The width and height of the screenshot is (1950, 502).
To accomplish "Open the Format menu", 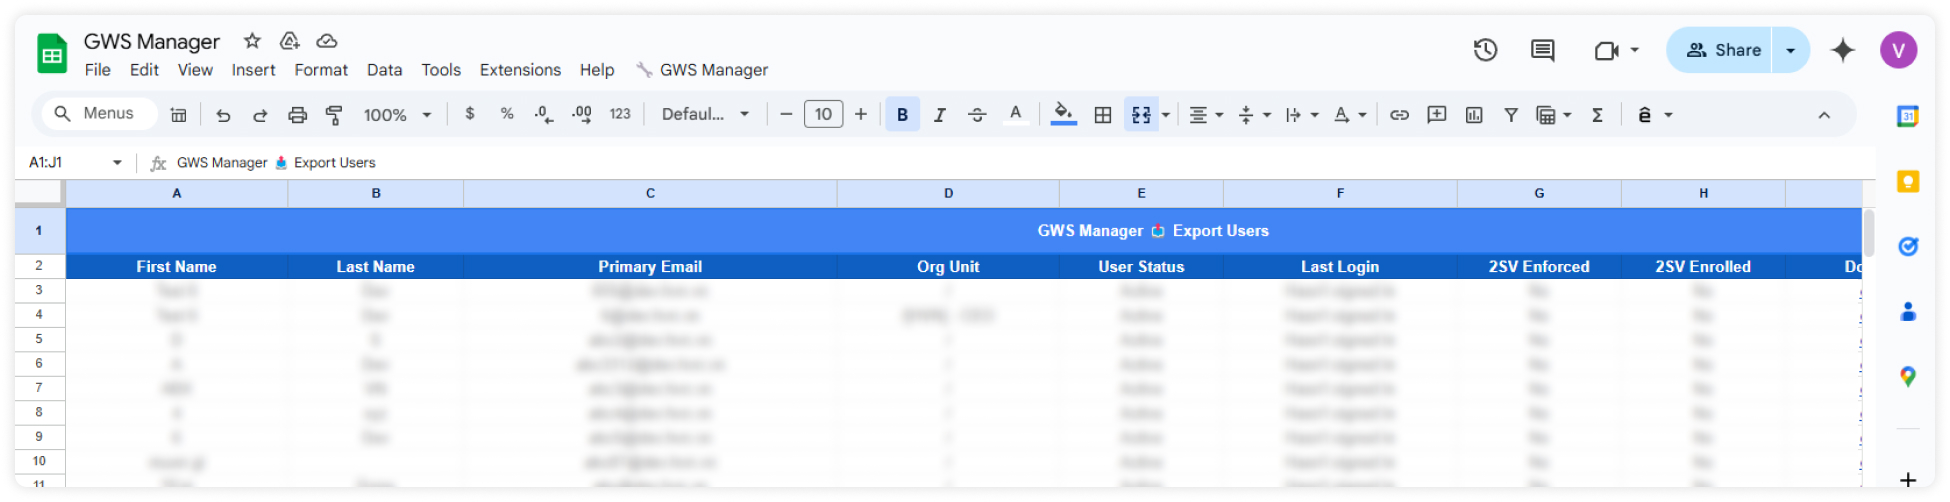I will coord(321,70).
